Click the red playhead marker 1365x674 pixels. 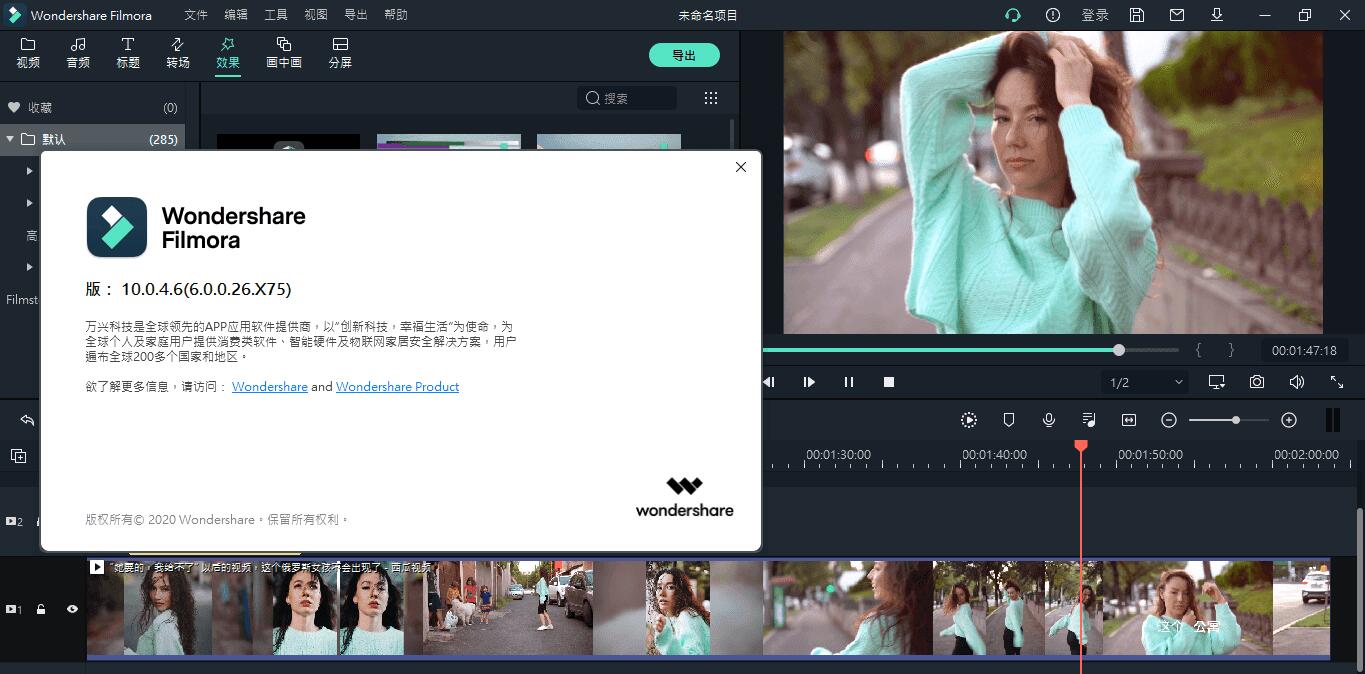pyautogui.click(x=1081, y=445)
